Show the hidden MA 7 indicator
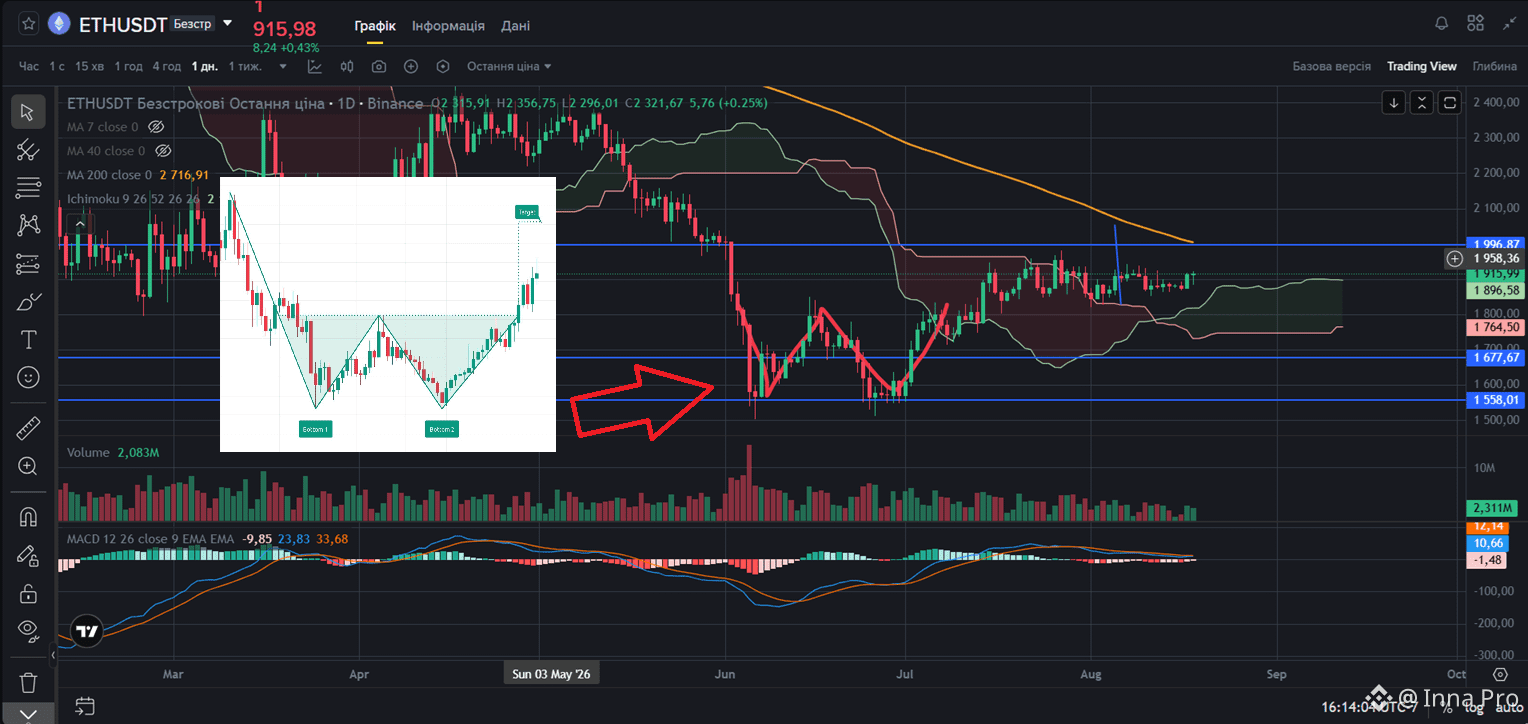The width and height of the screenshot is (1528, 724). 155,127
